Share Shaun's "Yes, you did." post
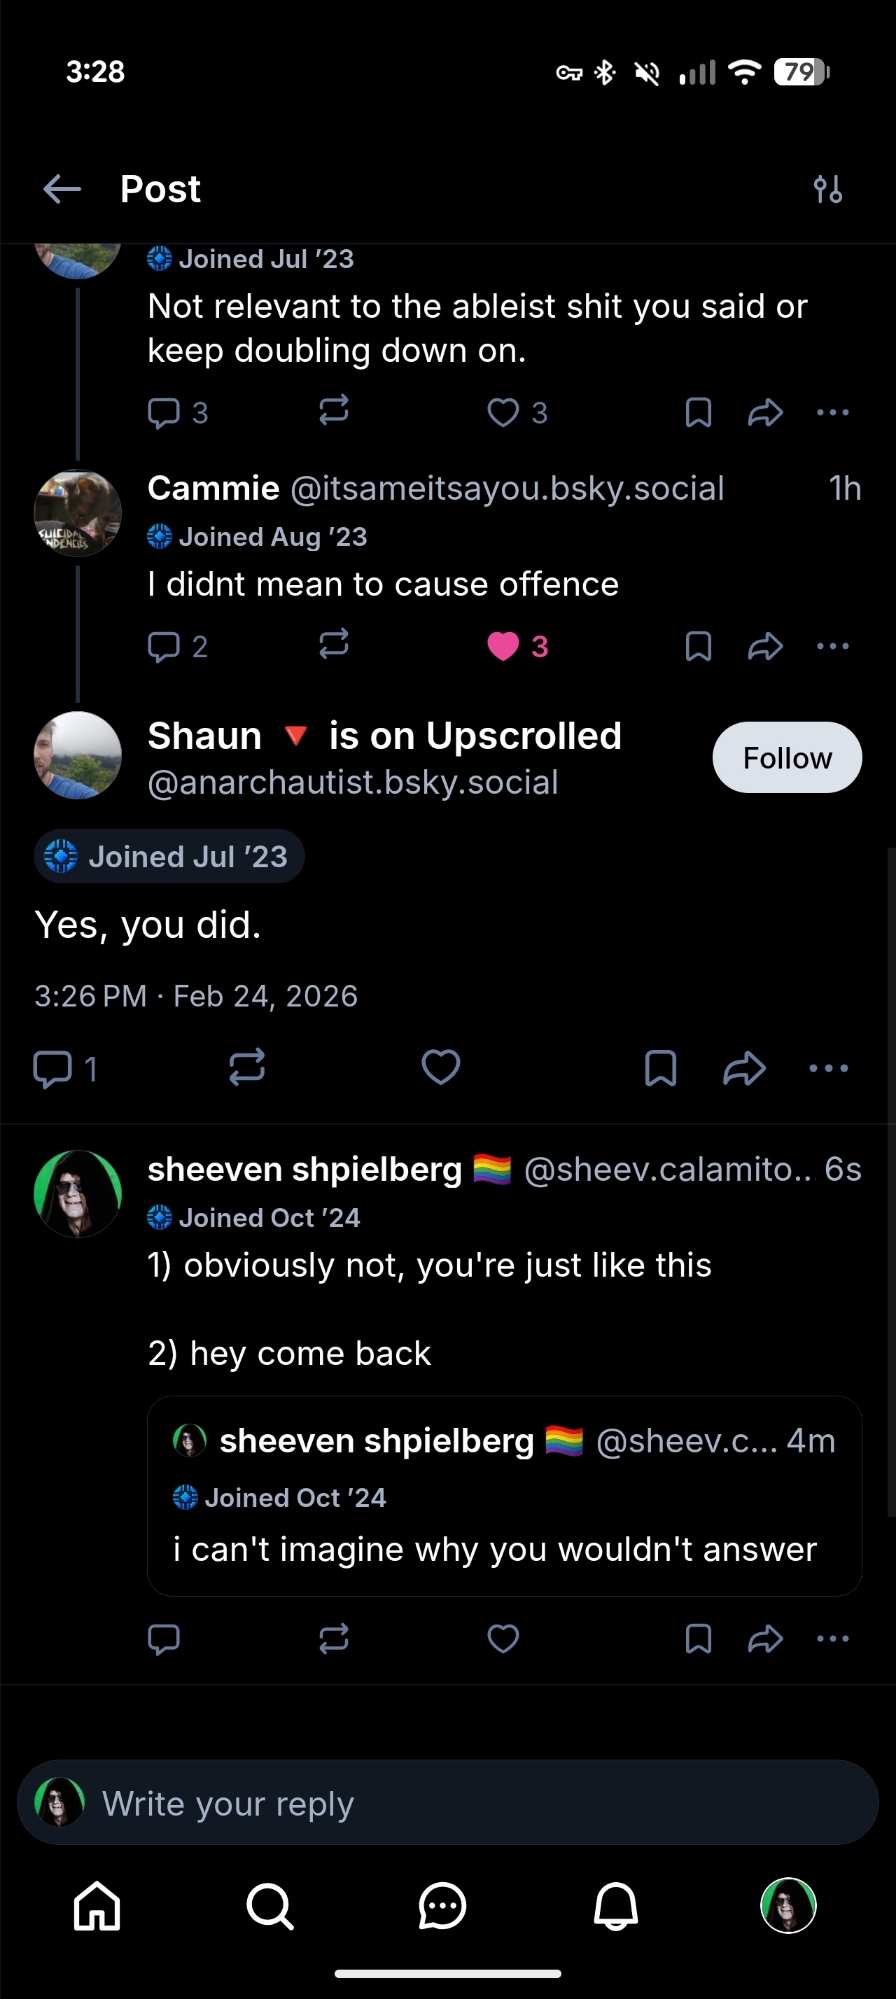The height and width of the screenshot is (1999, 896). 744,1068
